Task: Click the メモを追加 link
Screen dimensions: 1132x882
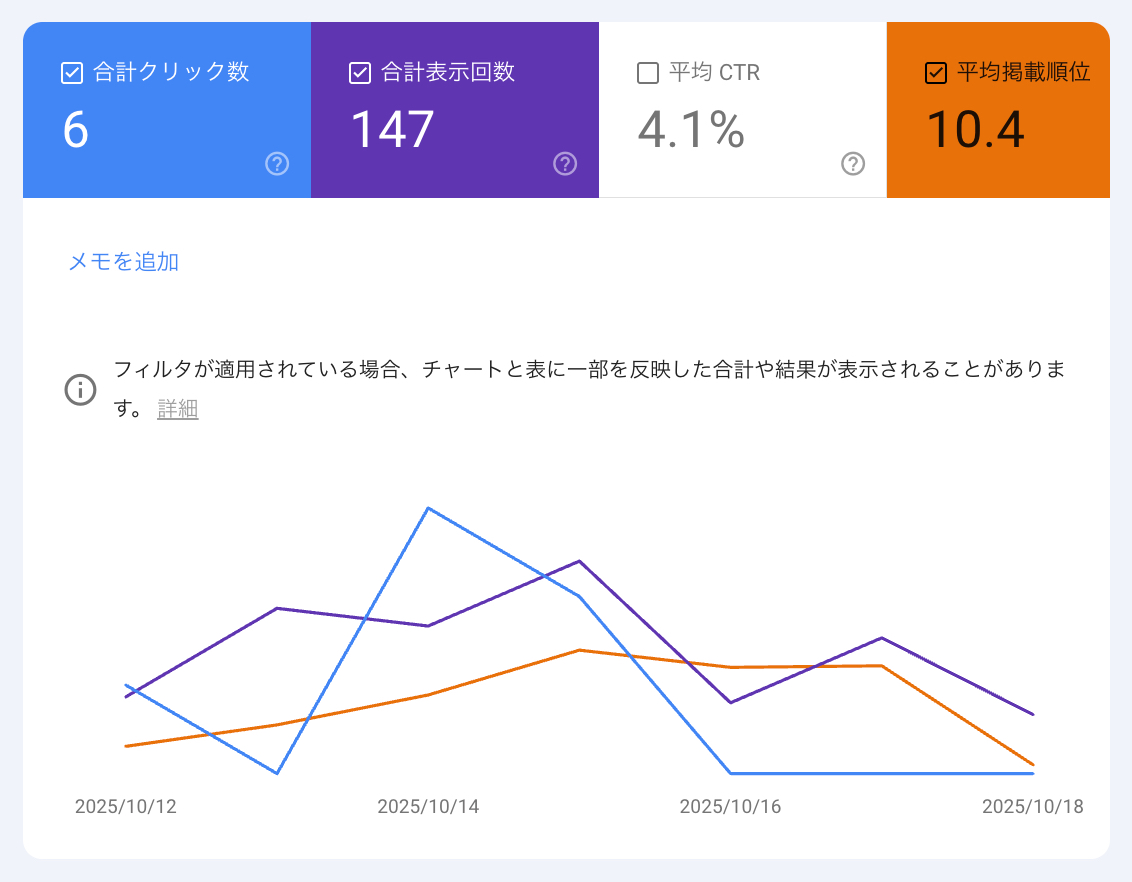Action: tap(123, 262)
